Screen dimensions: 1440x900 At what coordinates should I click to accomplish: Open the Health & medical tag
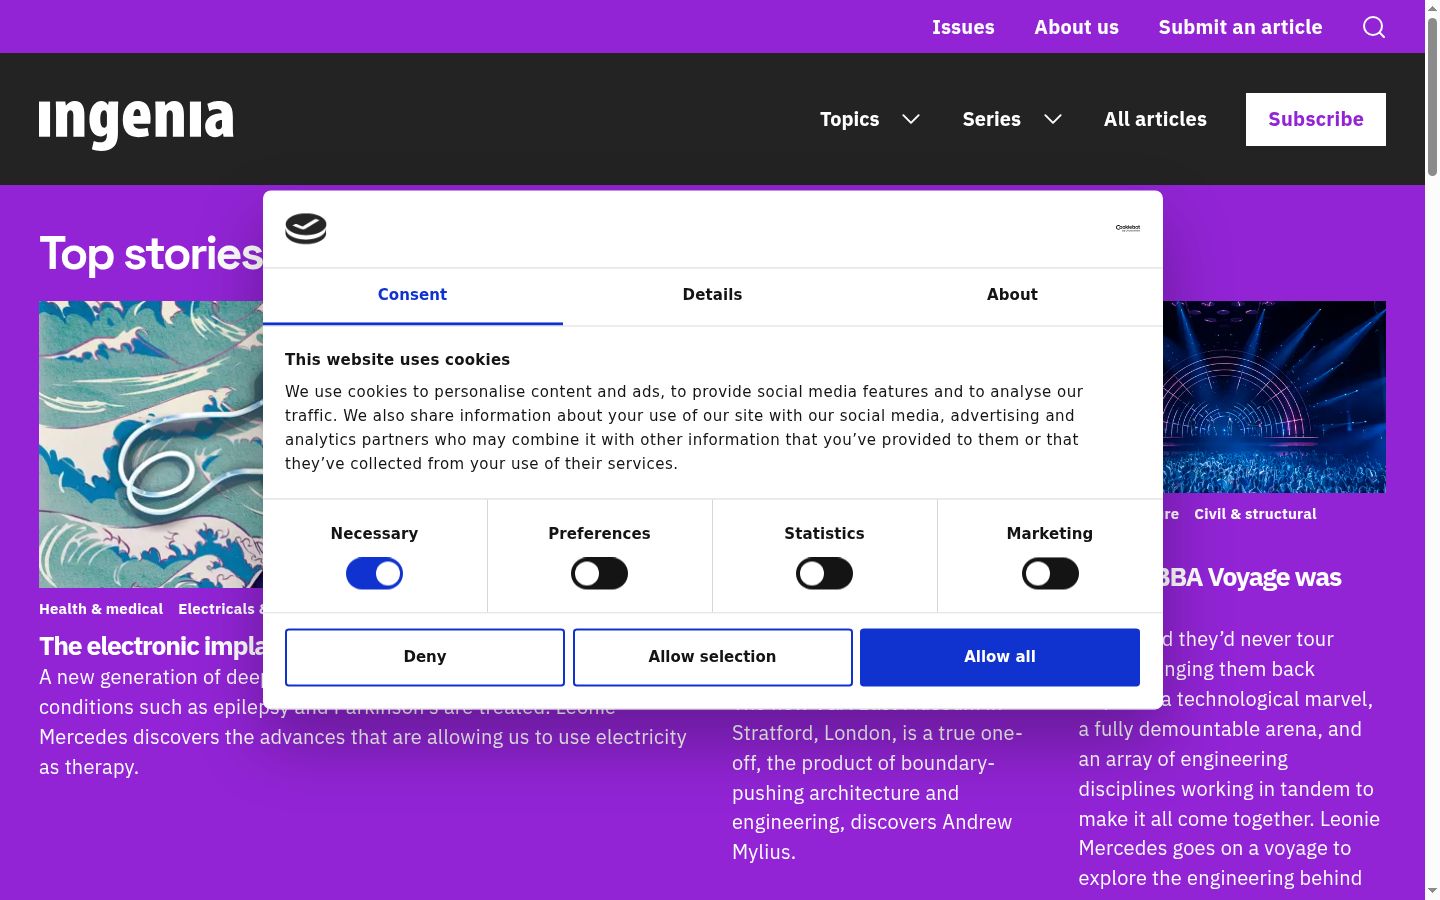pyautogui.click(x=101, y=609)
